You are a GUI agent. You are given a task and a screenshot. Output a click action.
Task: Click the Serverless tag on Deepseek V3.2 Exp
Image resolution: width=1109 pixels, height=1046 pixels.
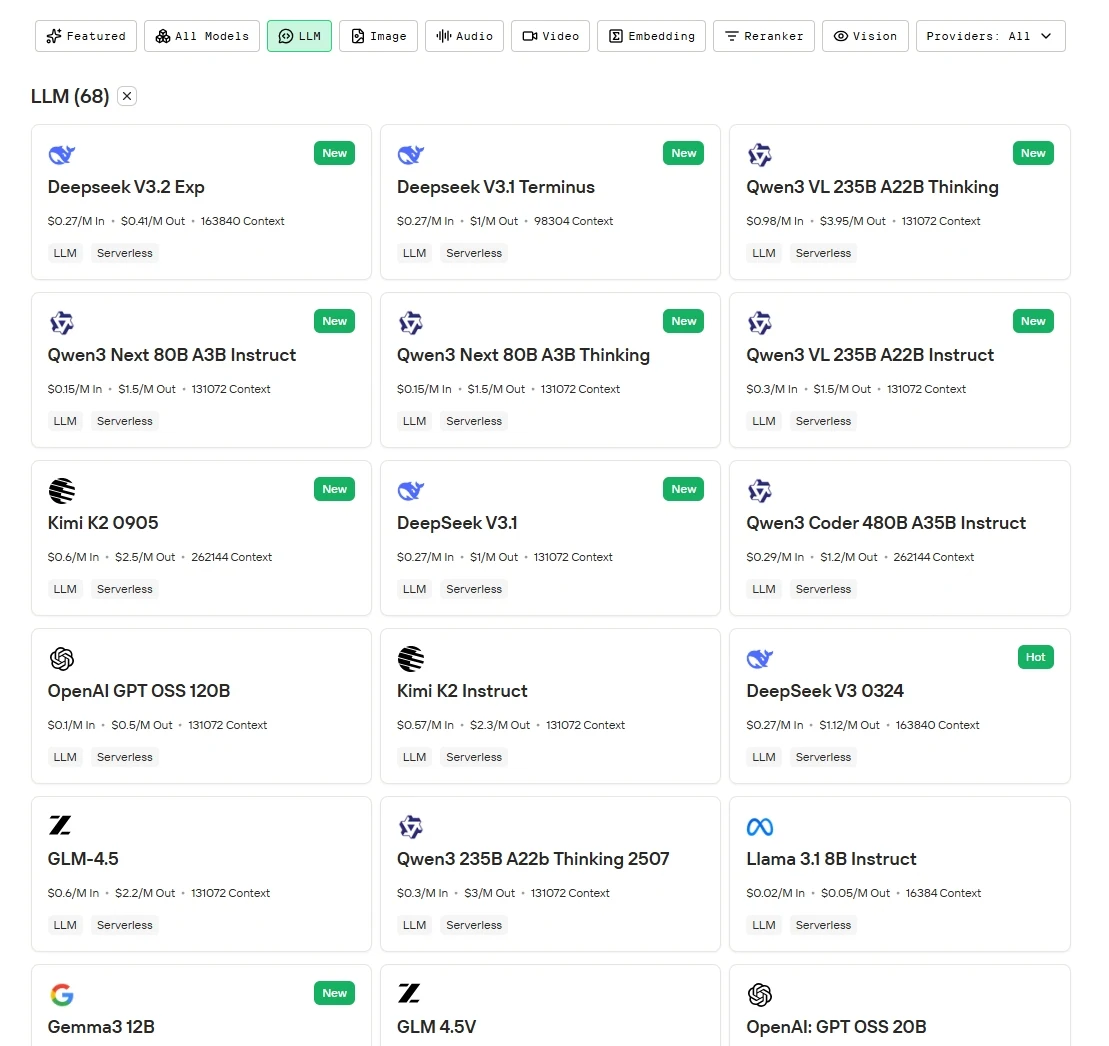tap(124, 253)
